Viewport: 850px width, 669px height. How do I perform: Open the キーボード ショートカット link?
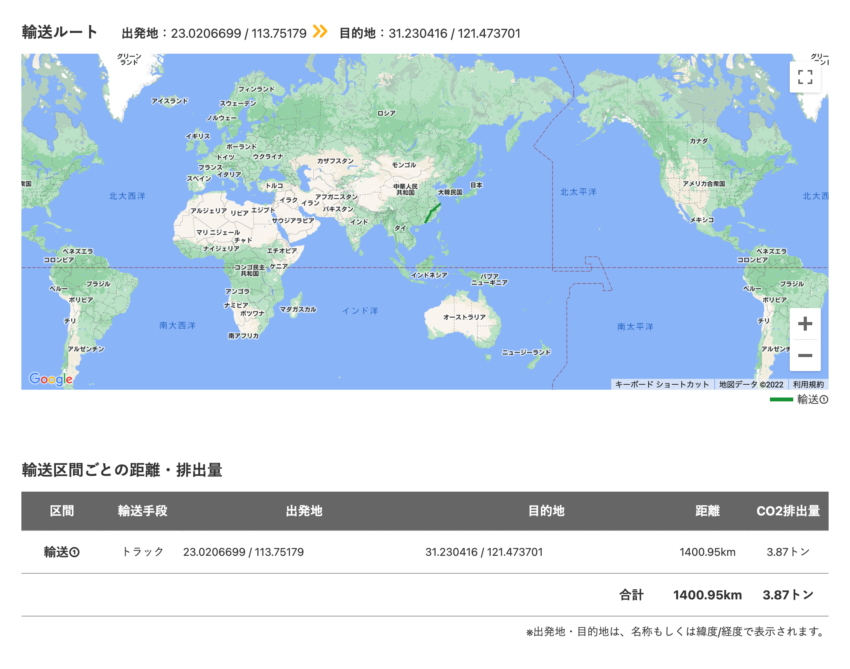[x=661, y=382]
